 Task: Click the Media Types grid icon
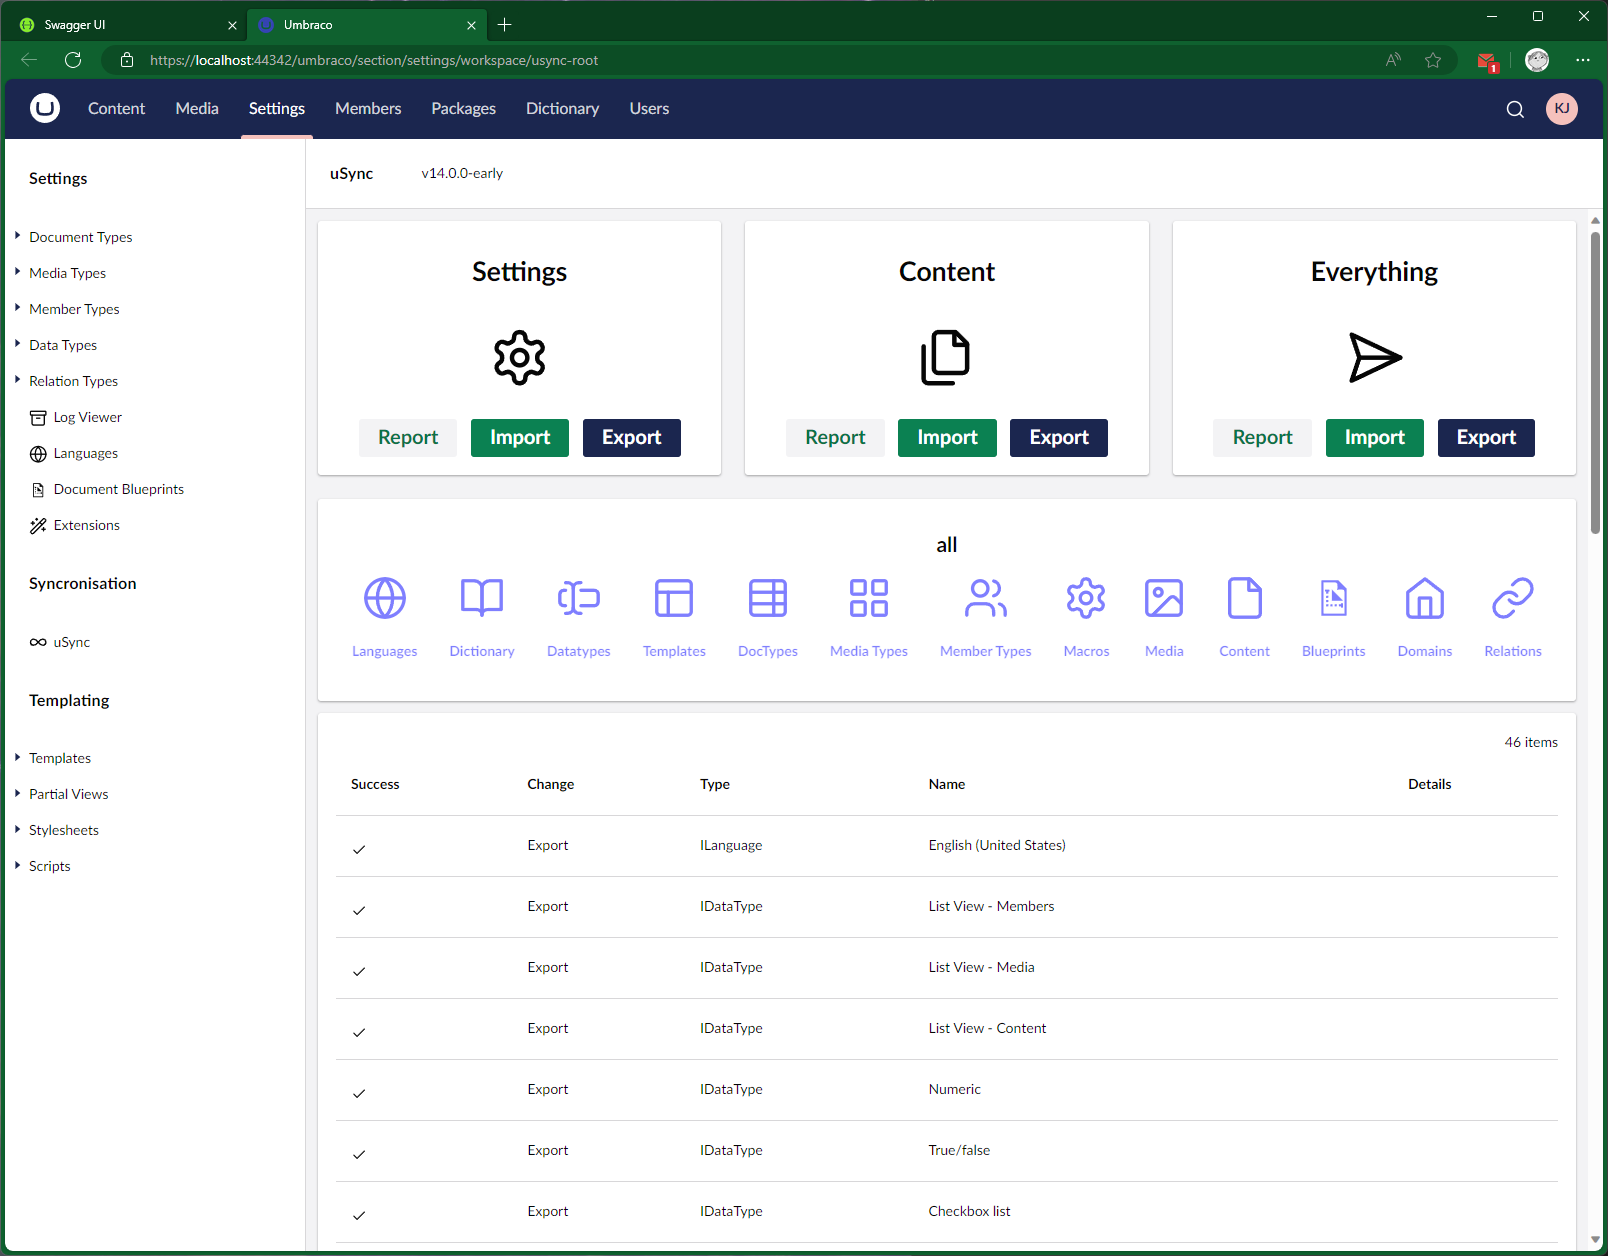(x=869, y=598)
